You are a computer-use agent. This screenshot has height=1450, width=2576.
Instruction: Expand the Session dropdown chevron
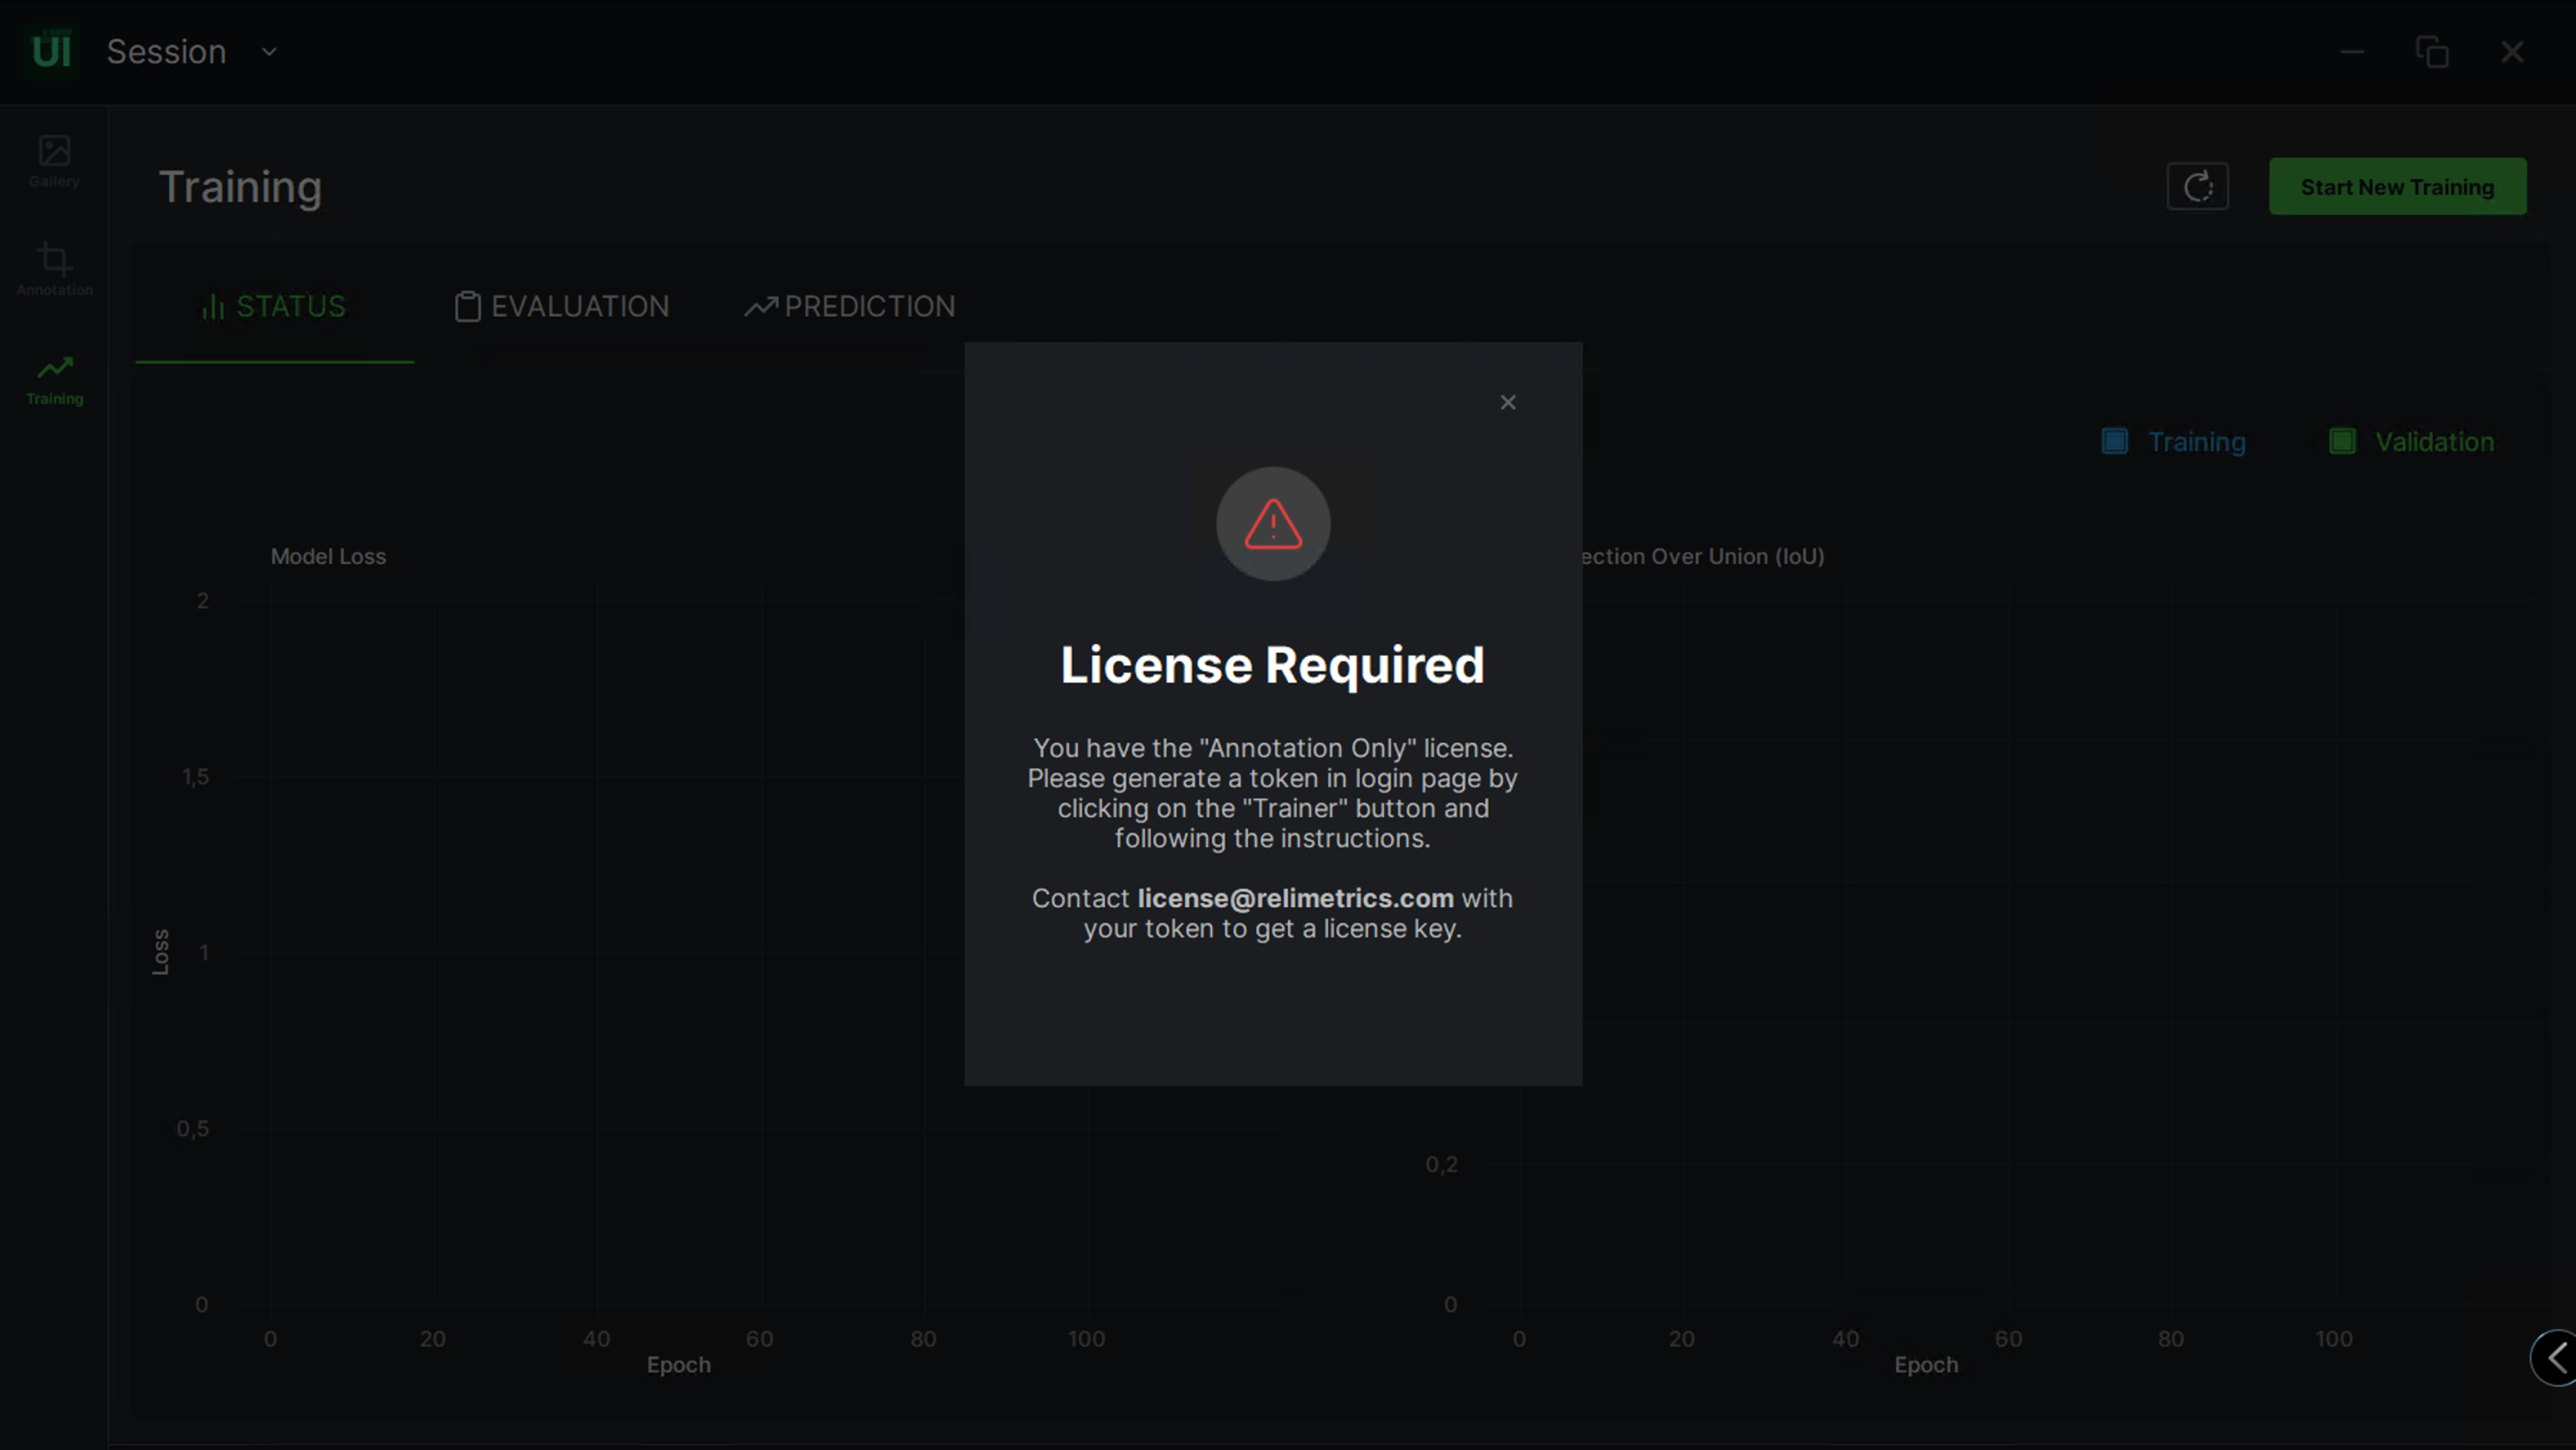pos(269,52)
